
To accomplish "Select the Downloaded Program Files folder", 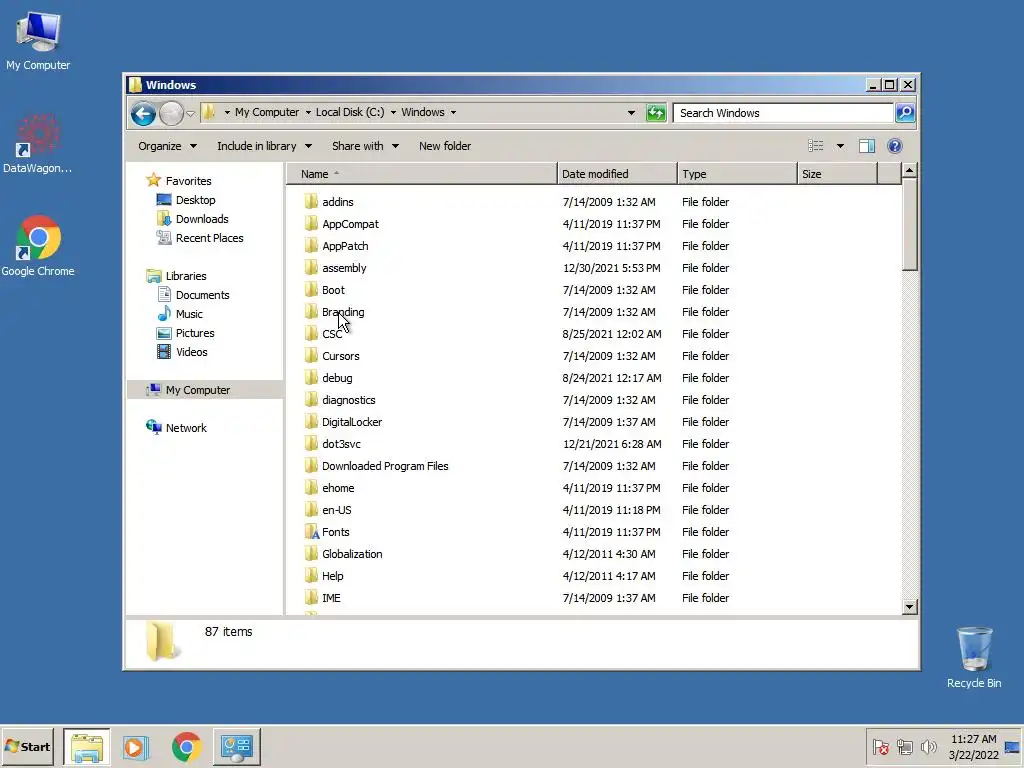I will (x=385, y=466).
